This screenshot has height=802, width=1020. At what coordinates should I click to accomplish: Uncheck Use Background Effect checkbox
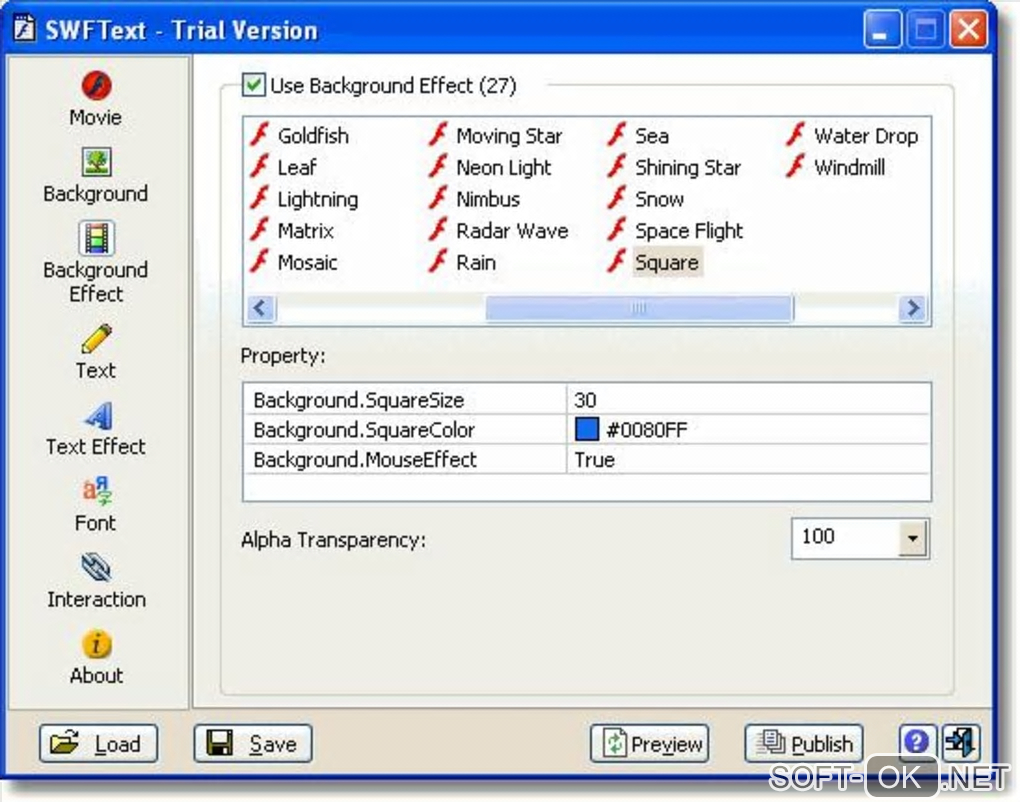[254, 85]
